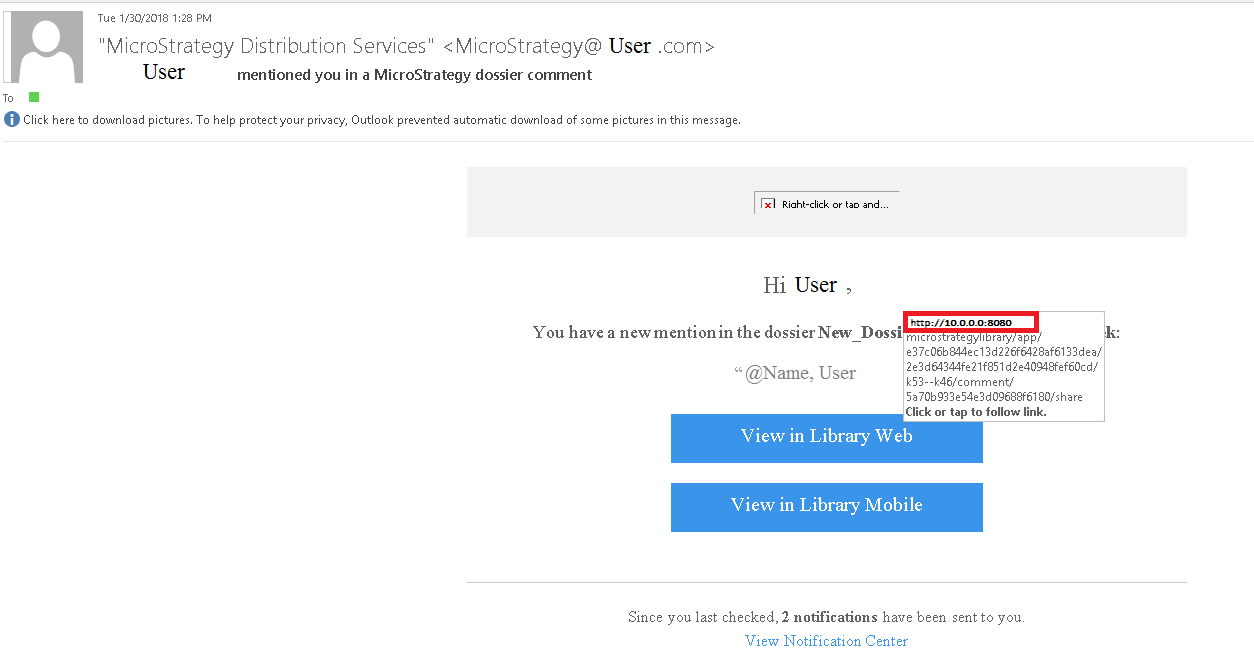Click the download pictures message in the info bar
This screenshot has height=655, width=1254.
click(382, 120)
